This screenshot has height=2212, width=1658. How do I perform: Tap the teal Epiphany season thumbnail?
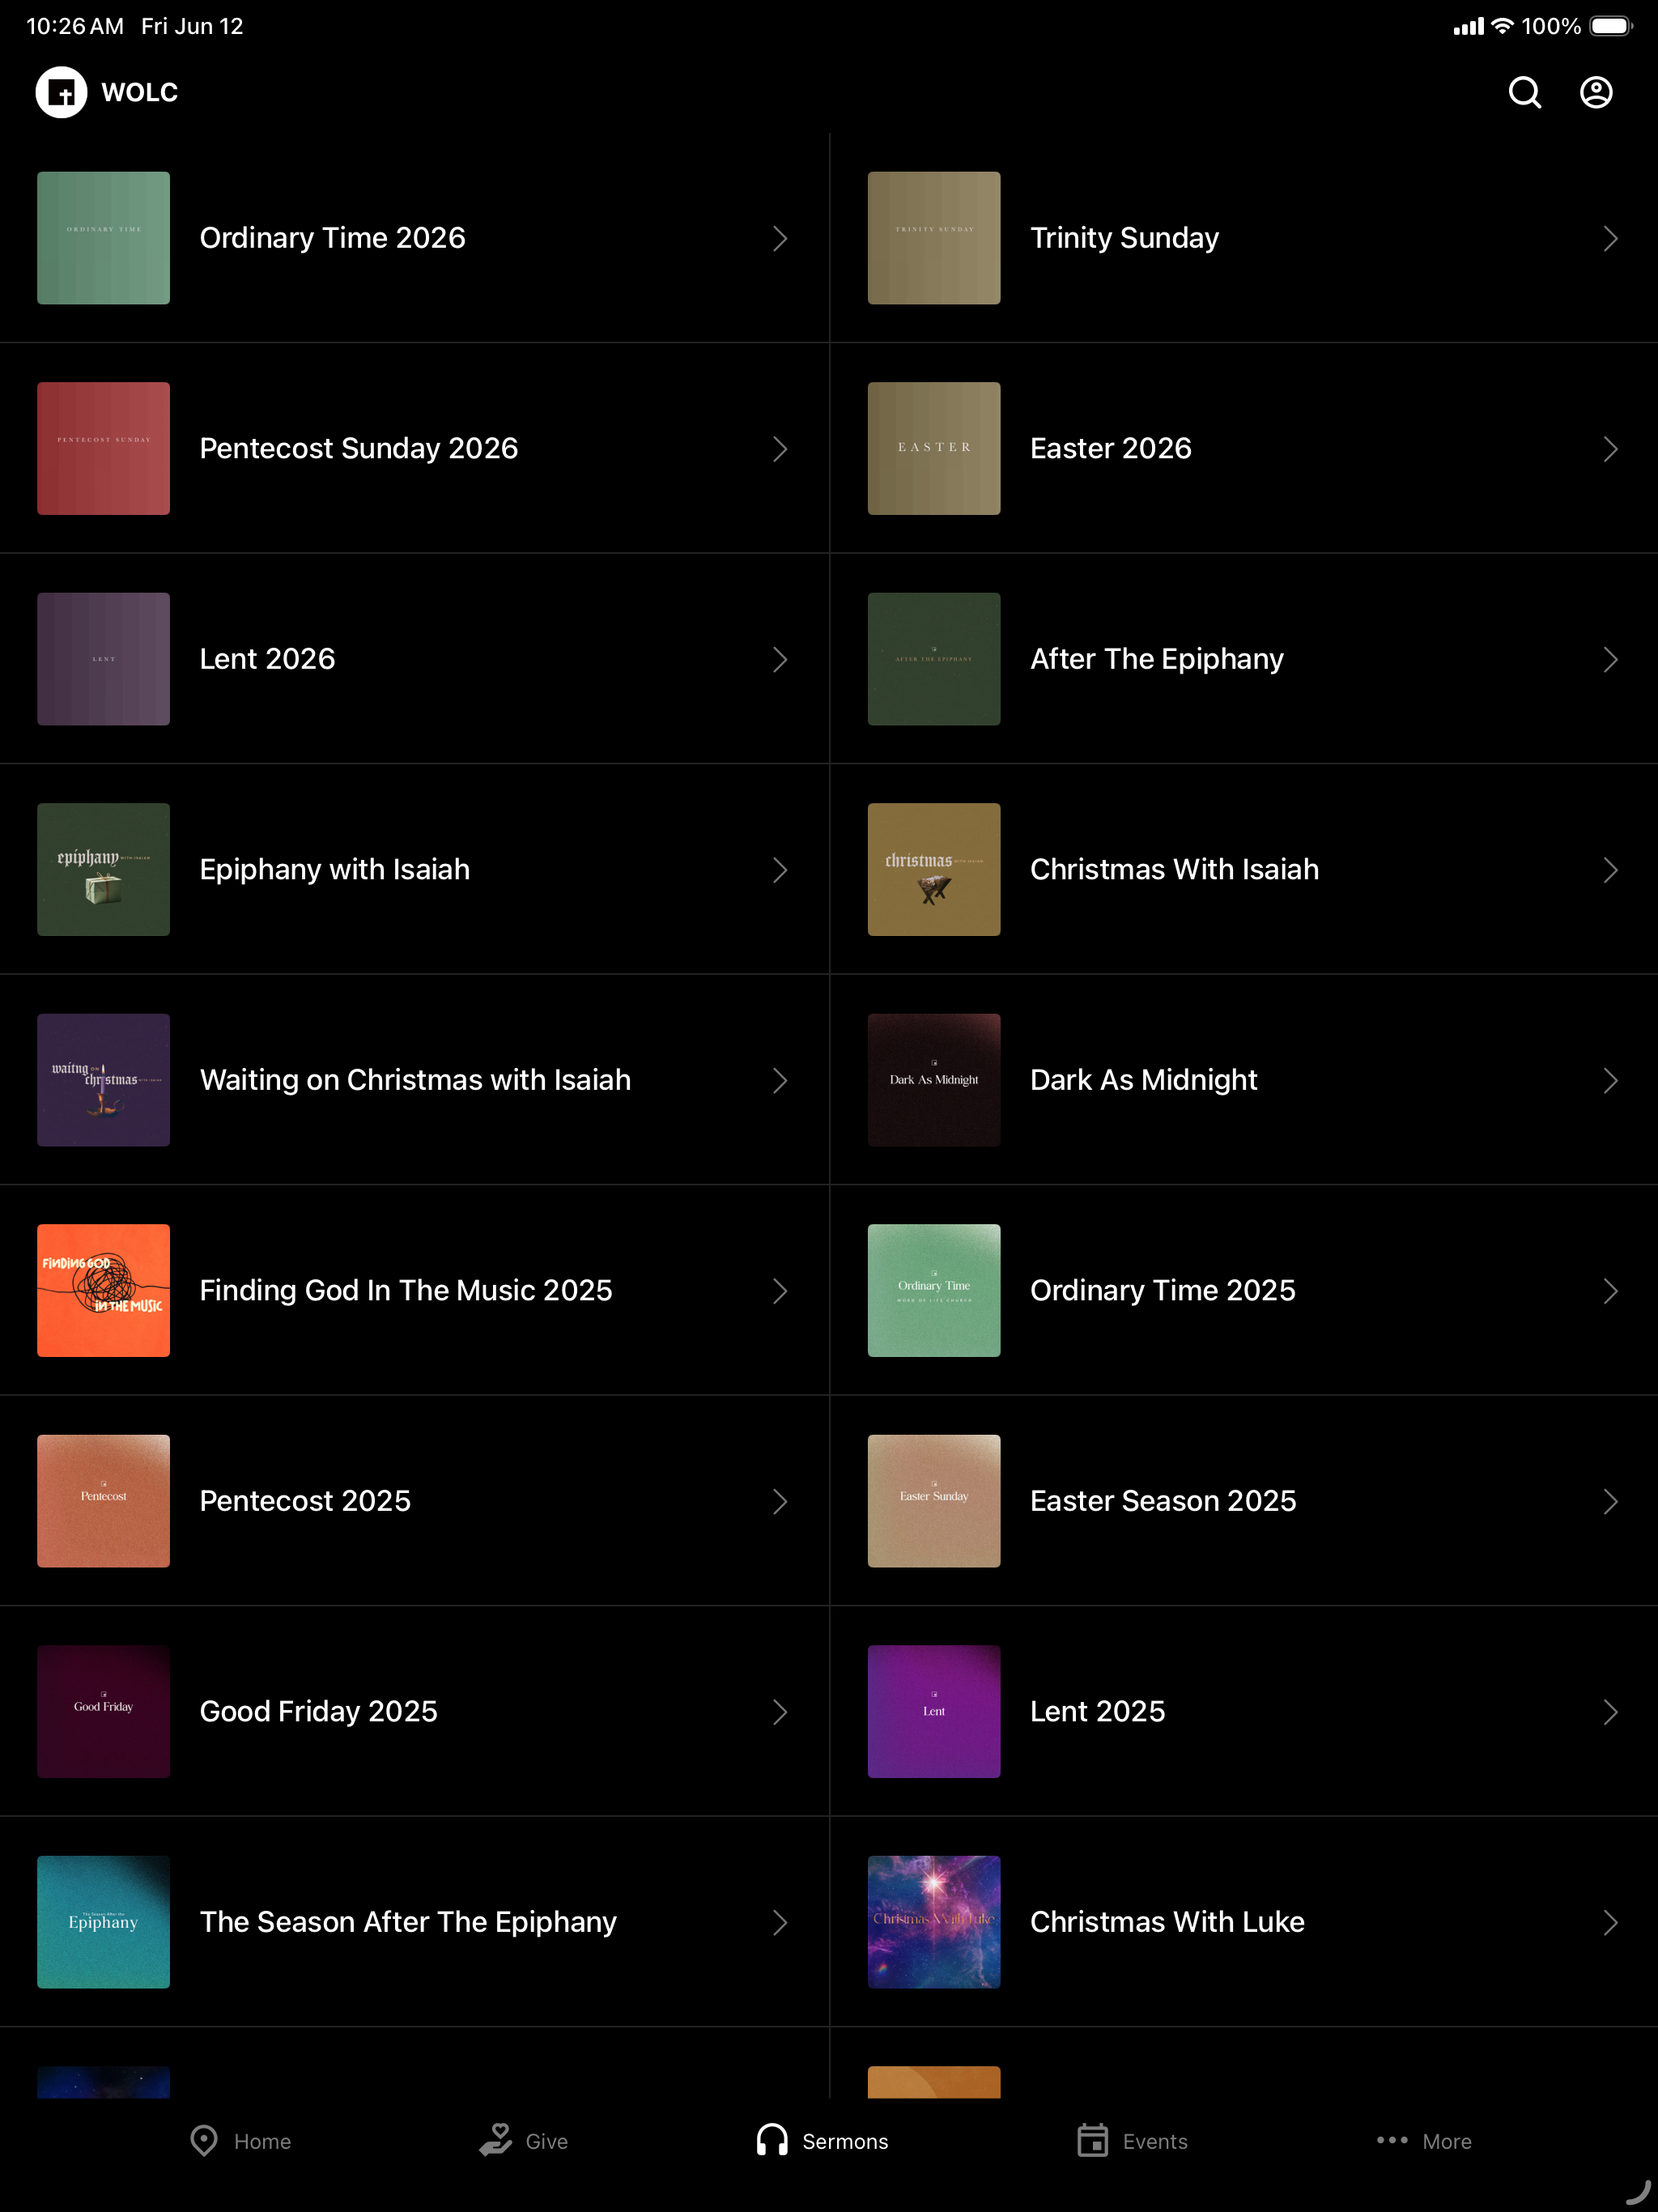103,1922
